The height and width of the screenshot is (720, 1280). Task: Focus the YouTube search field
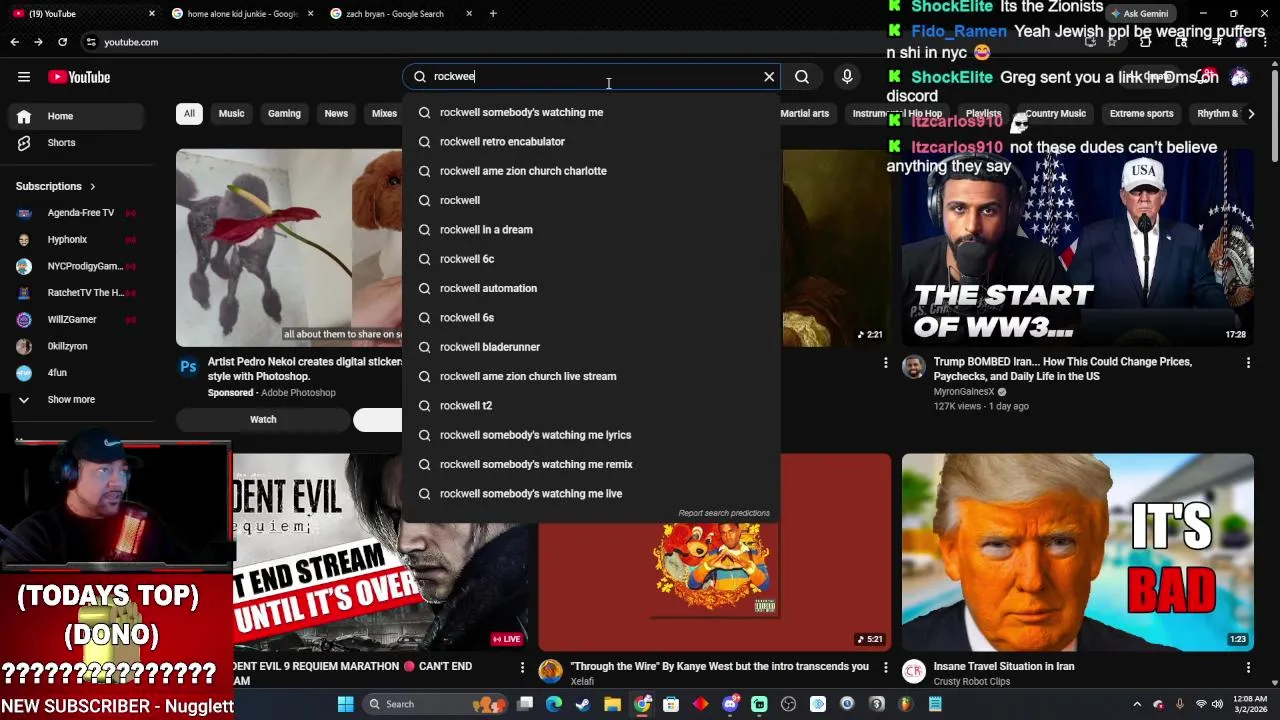pyautogui.click(x=592, y=77)
